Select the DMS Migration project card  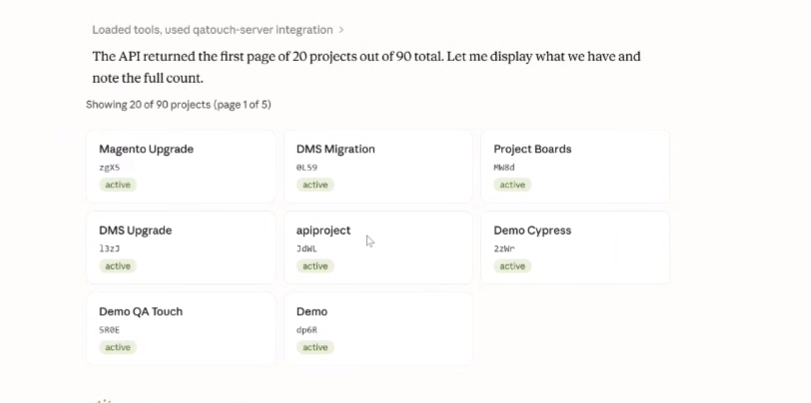coord(378,167)
